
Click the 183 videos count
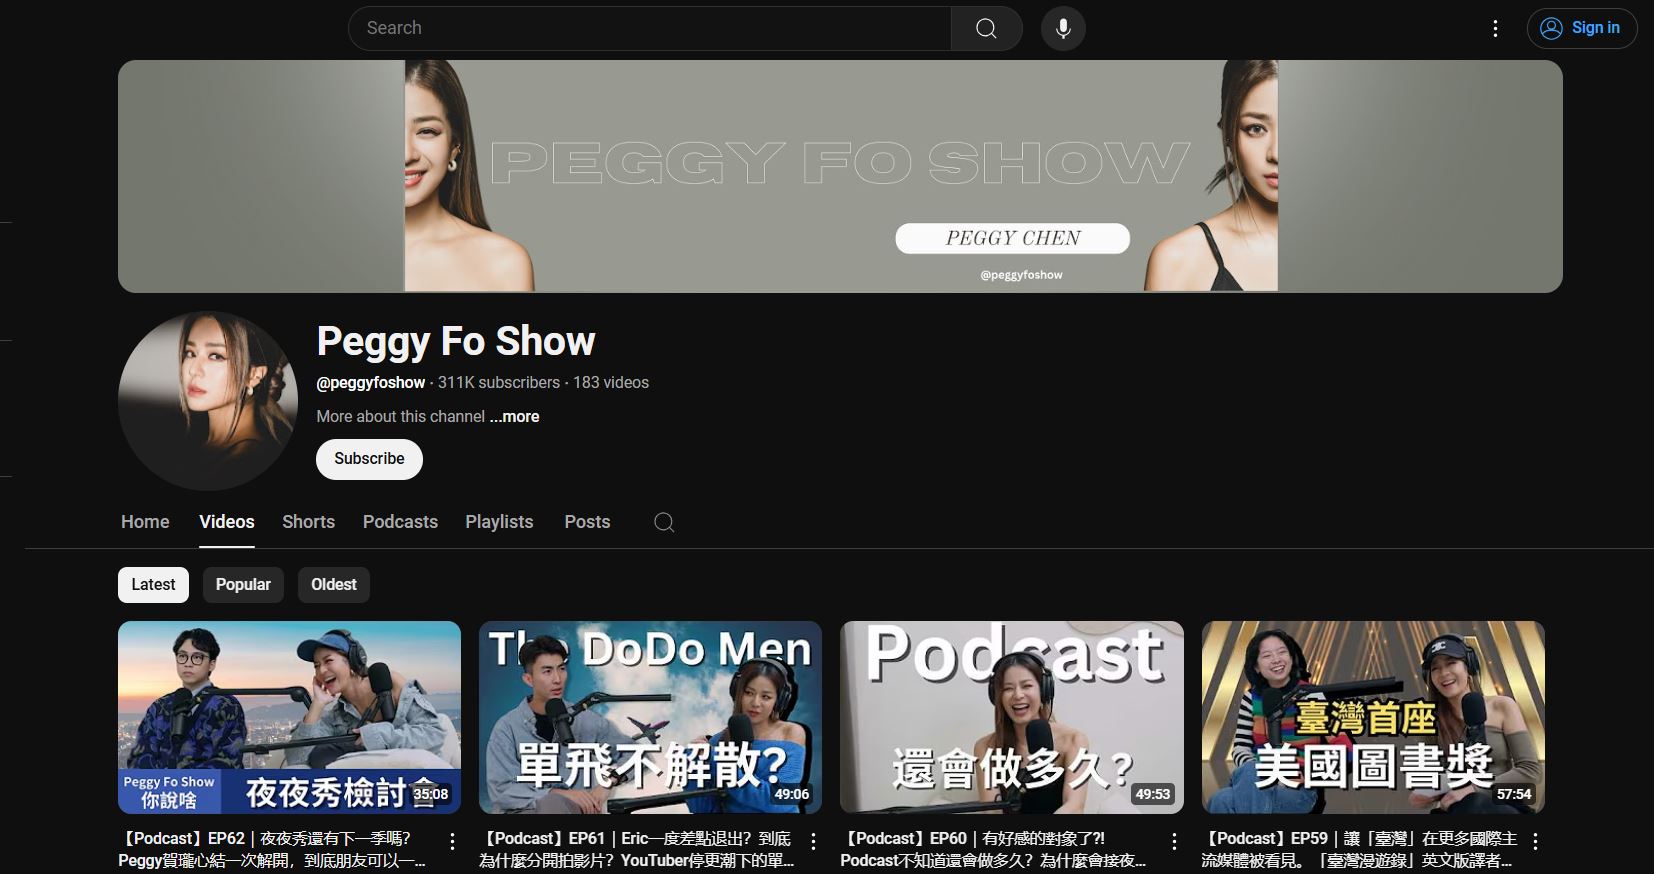tap(611, 382)
